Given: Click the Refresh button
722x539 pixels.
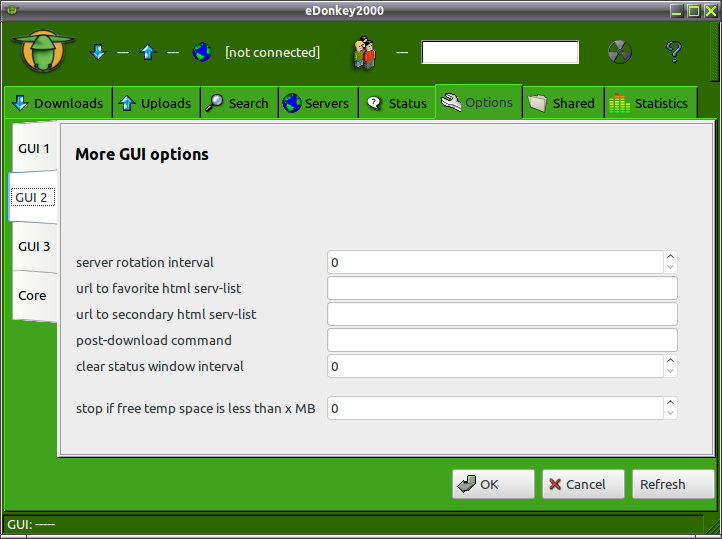Looking at the screenshot, I should [673, 484].
